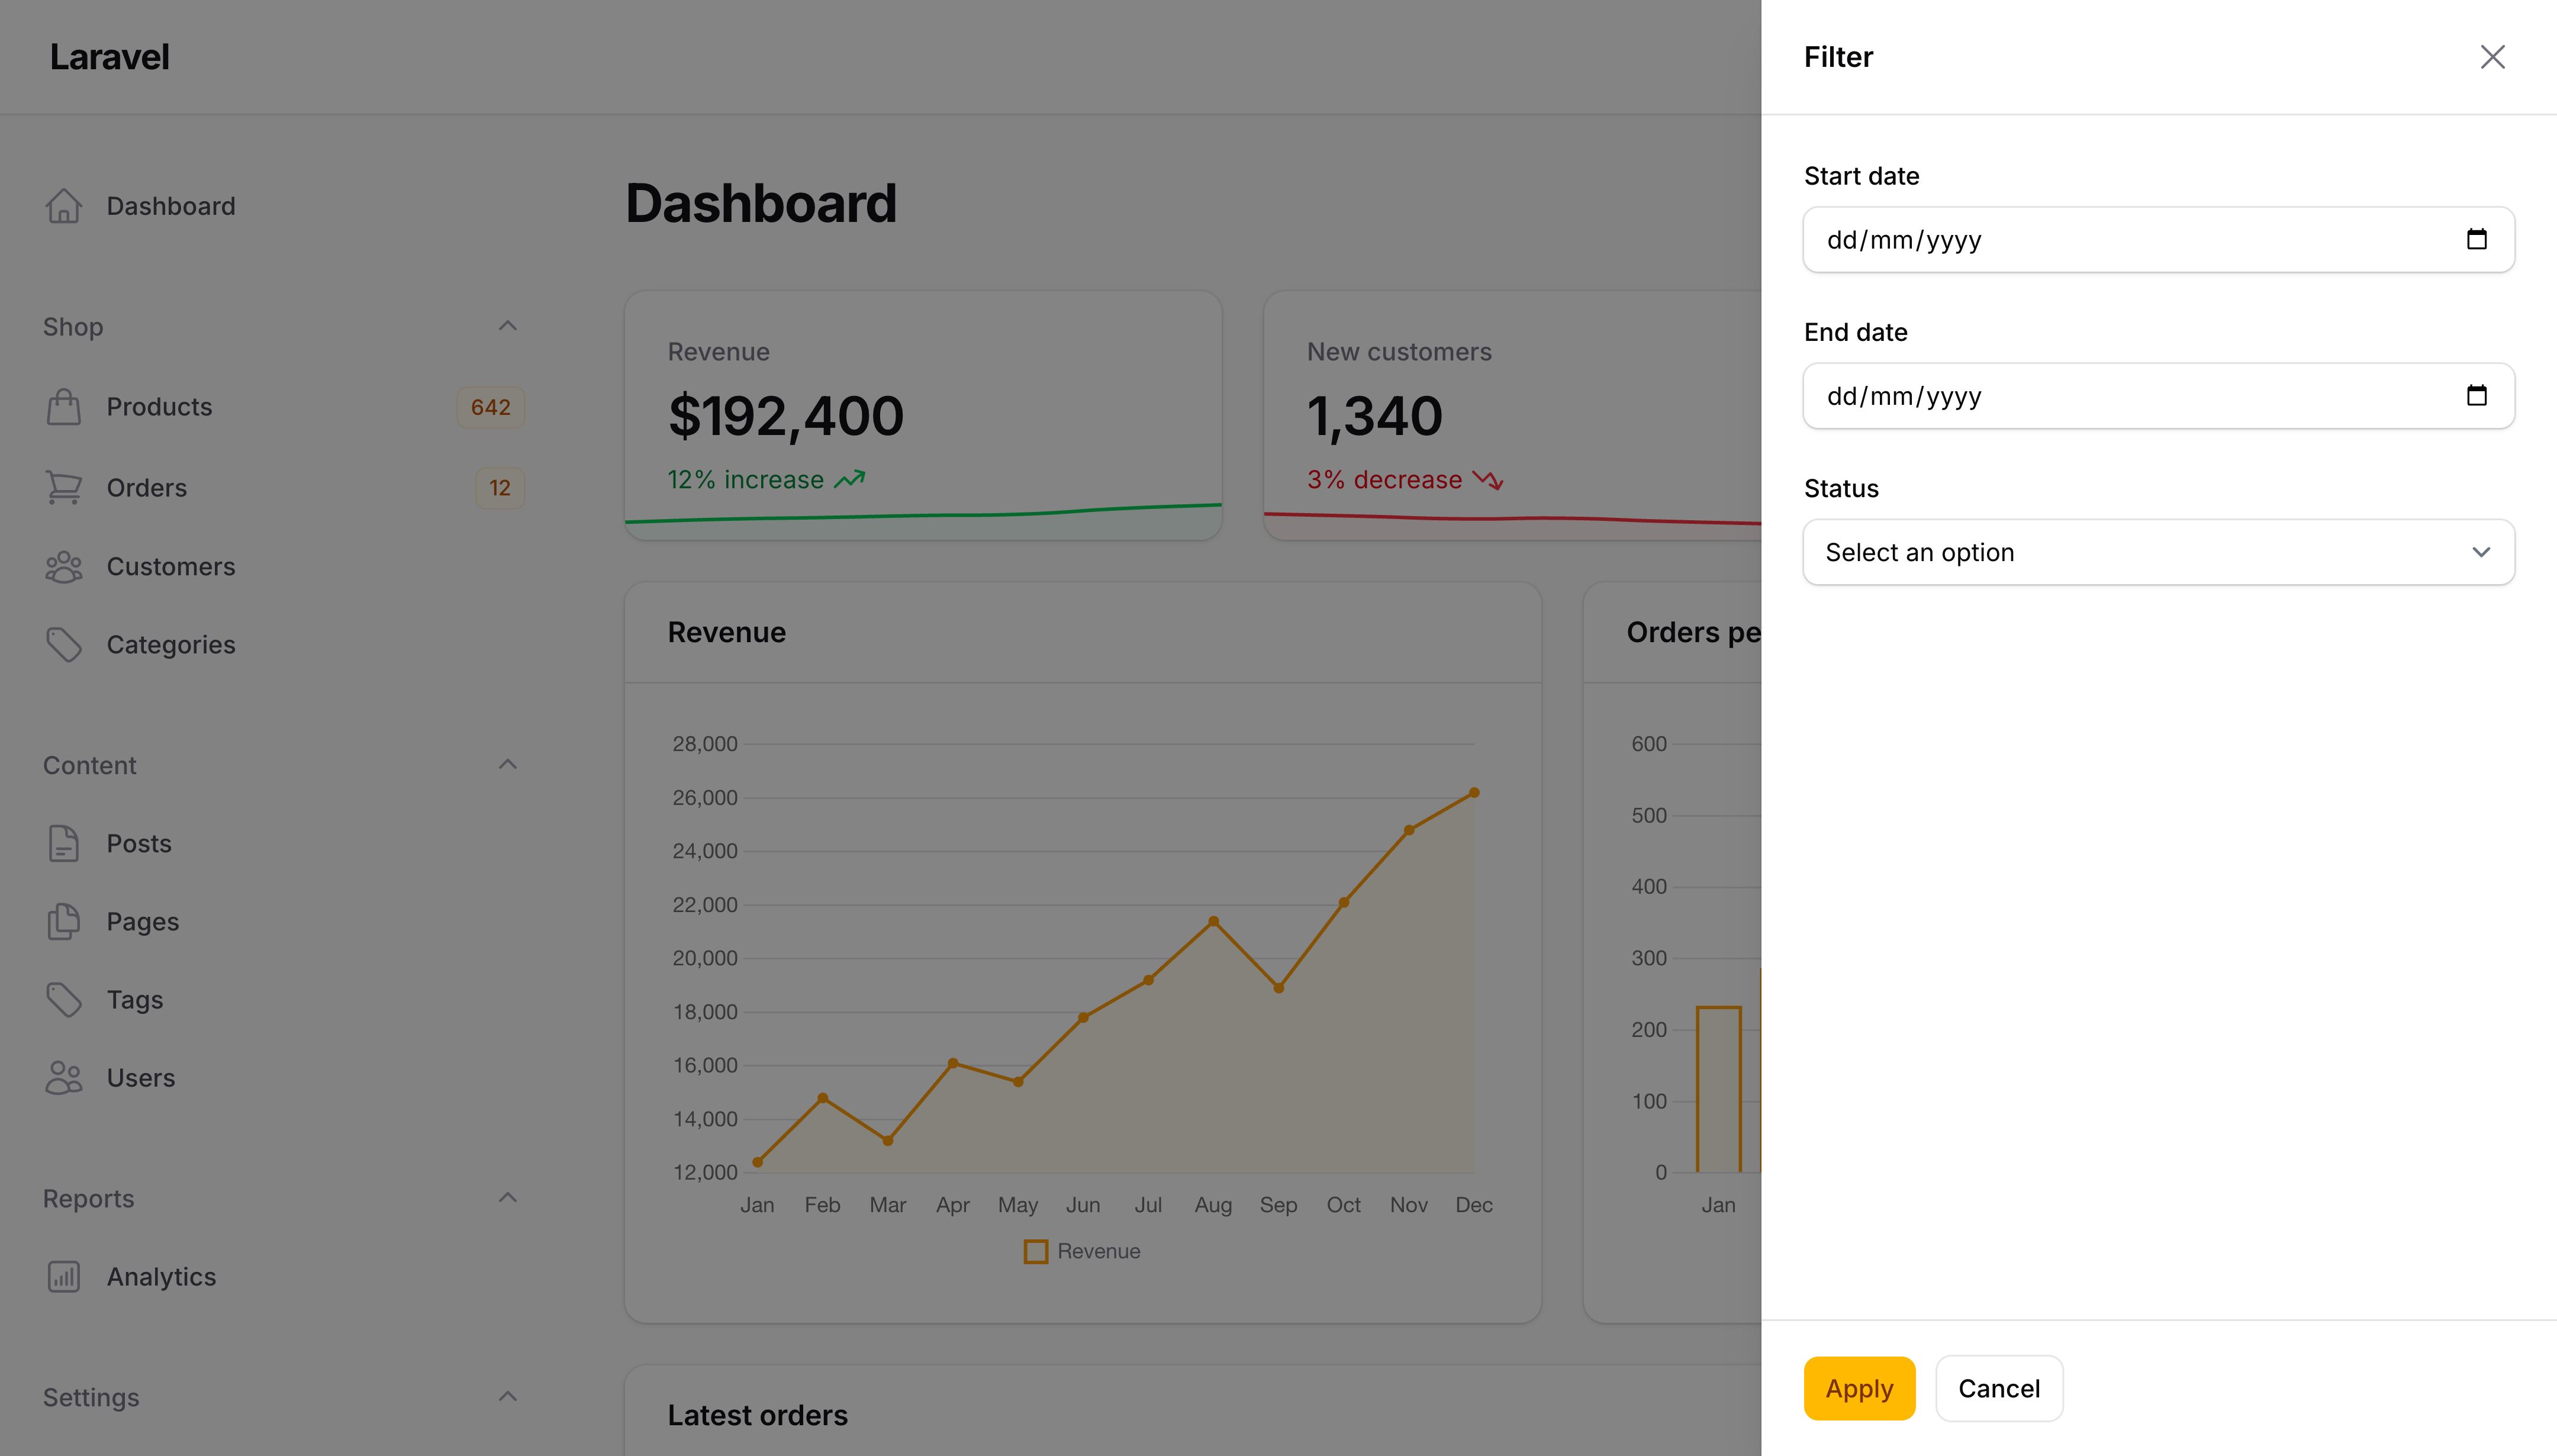Toggle the Revenue legend color box
Image resolution: width=2557 pixels, height=1456 pixels.
(x=1036, y=1251)
